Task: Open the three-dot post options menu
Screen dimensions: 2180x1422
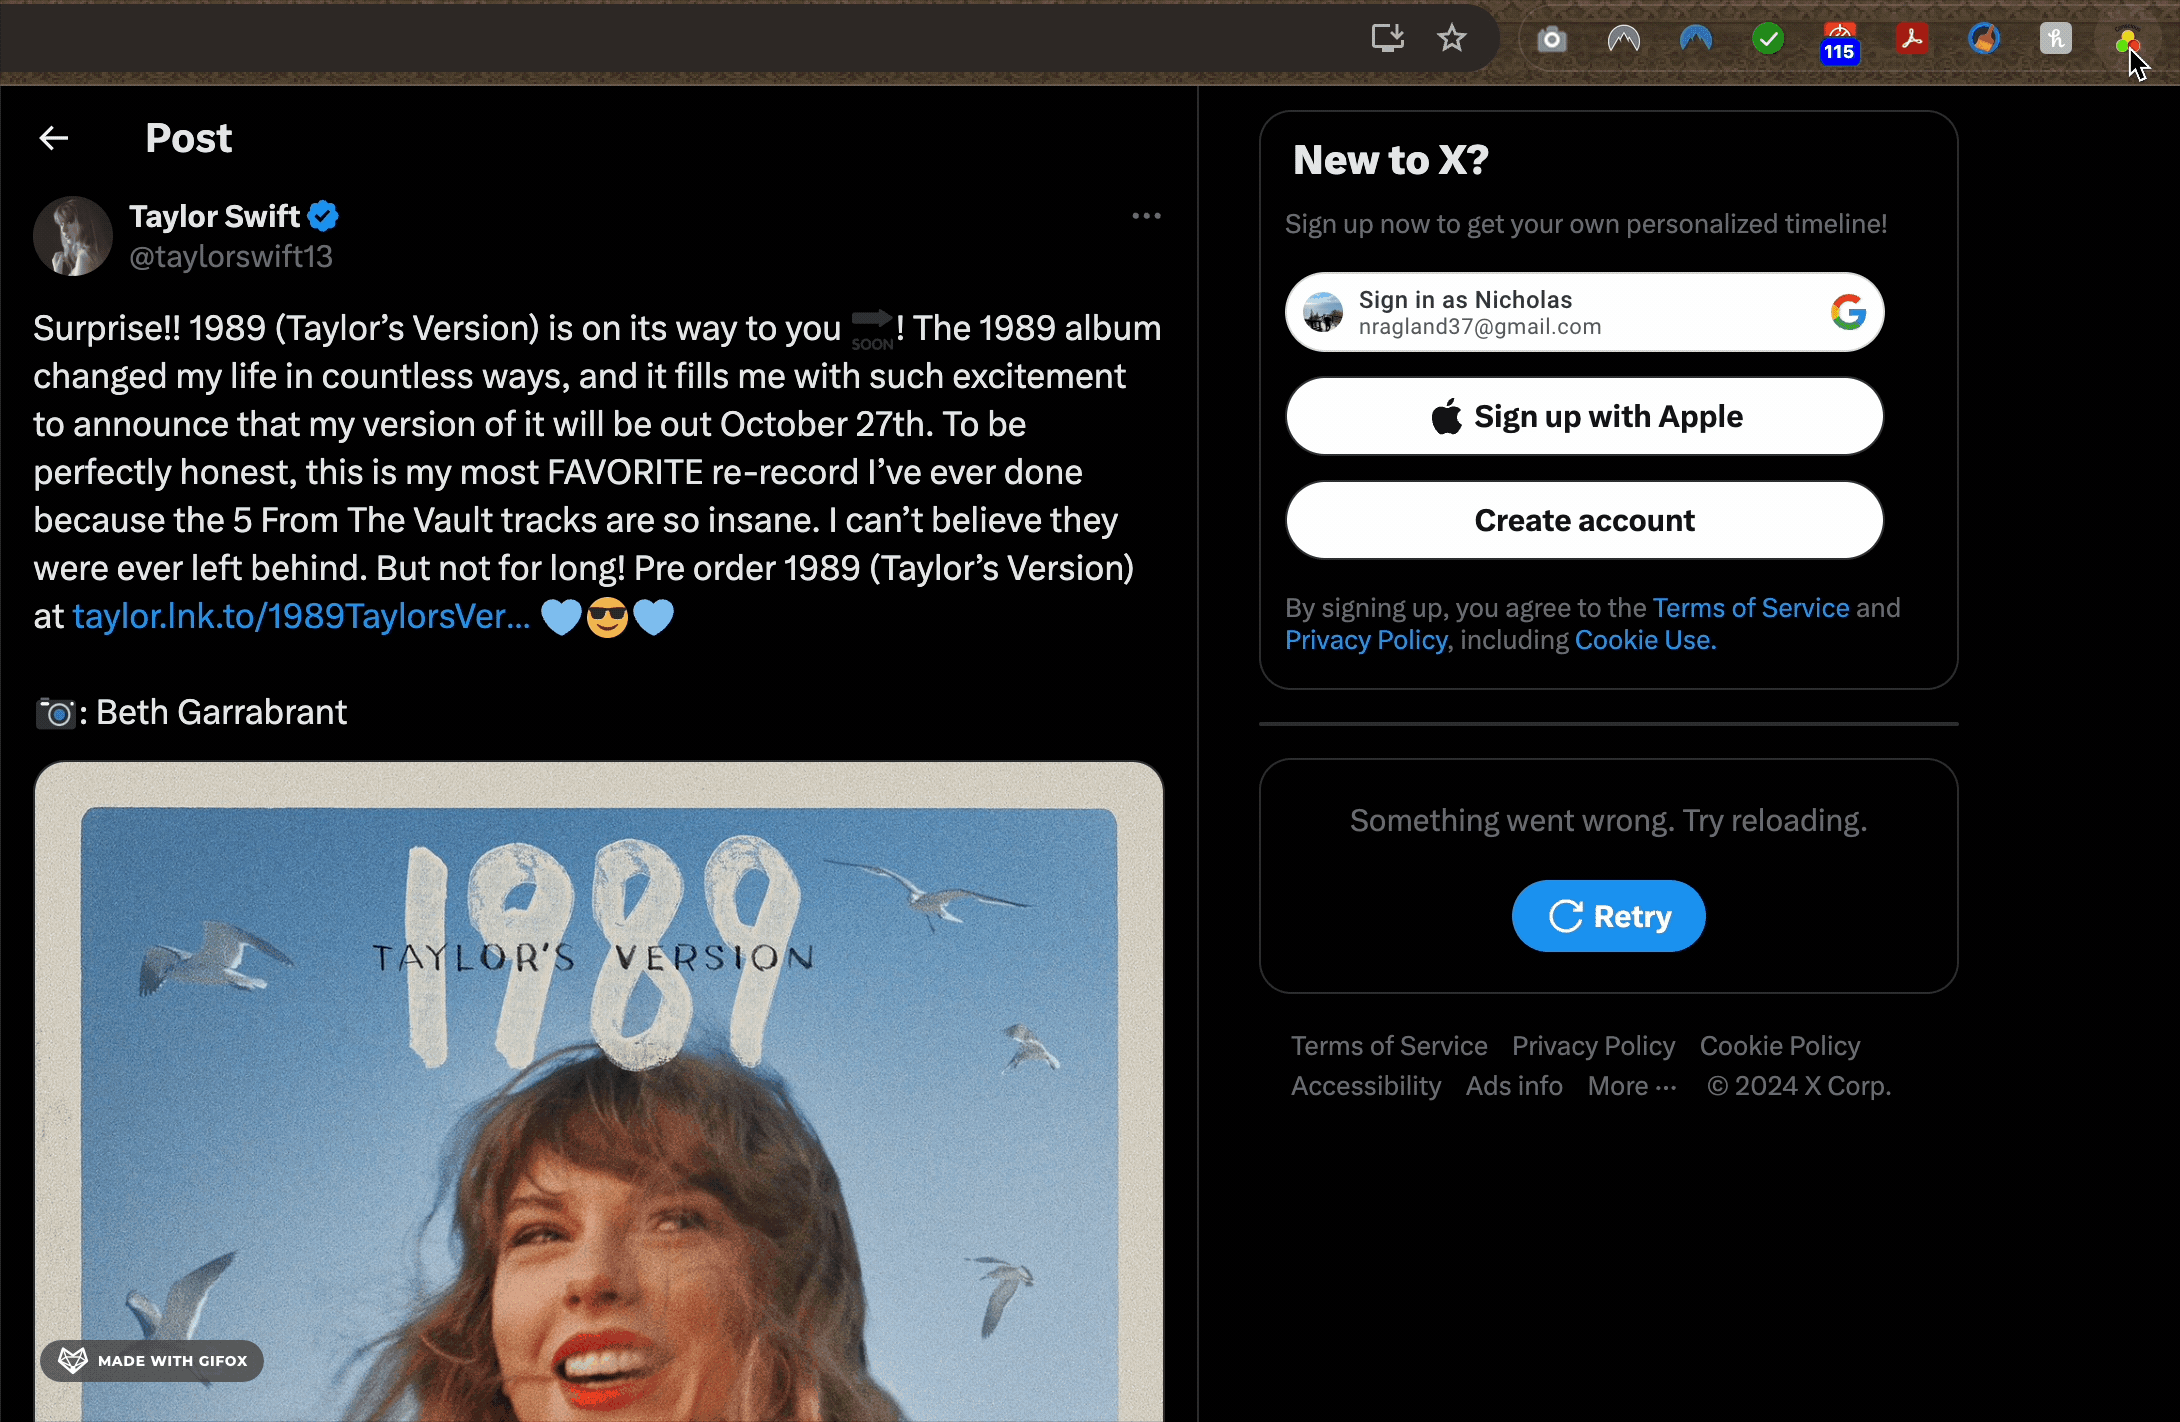Action: [1146, 216]
